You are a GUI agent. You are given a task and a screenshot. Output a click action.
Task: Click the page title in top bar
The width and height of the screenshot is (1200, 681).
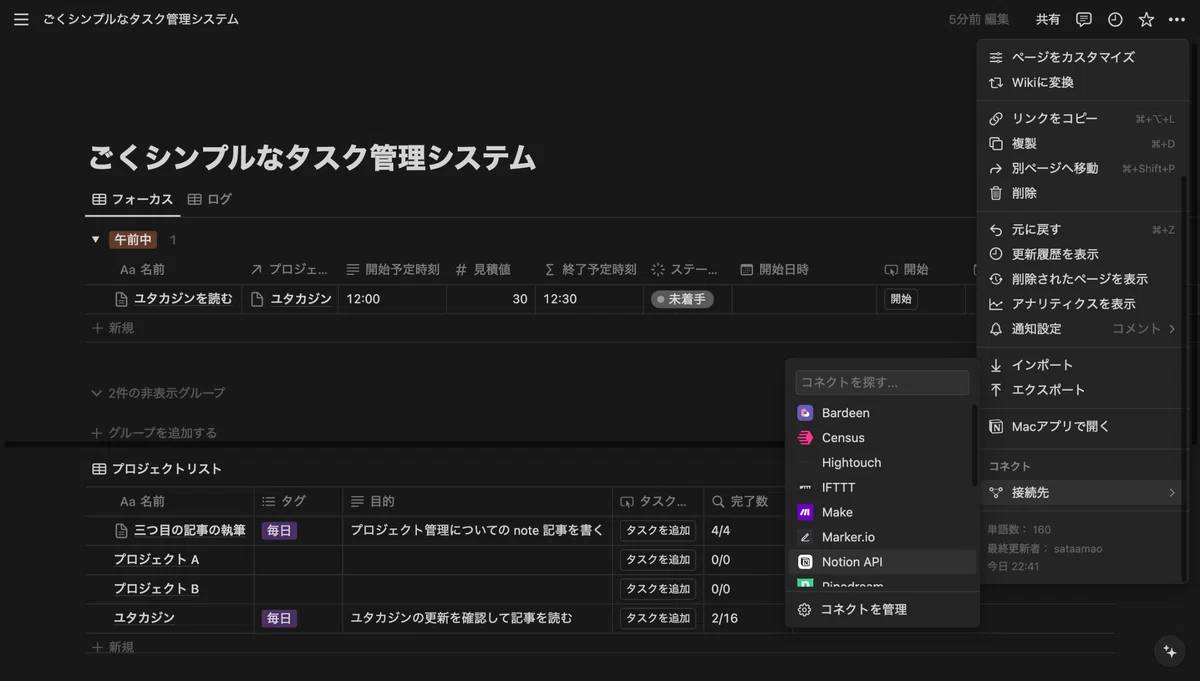pos(141,19)
